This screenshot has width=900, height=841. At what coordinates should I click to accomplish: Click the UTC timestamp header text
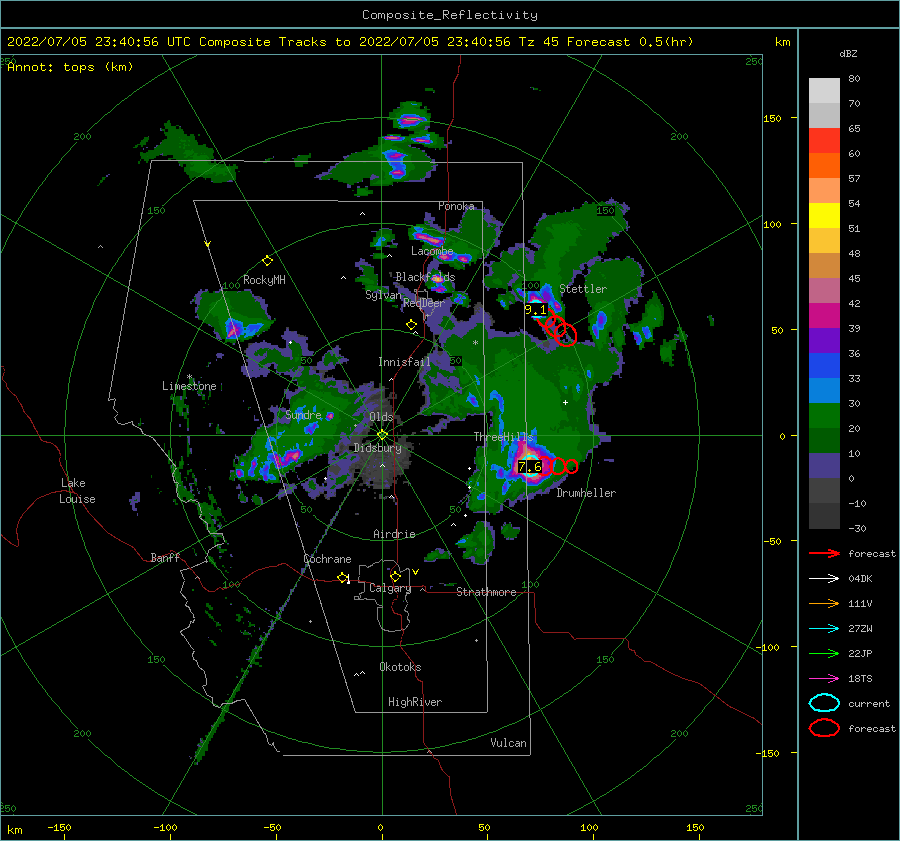coord(350,42)
